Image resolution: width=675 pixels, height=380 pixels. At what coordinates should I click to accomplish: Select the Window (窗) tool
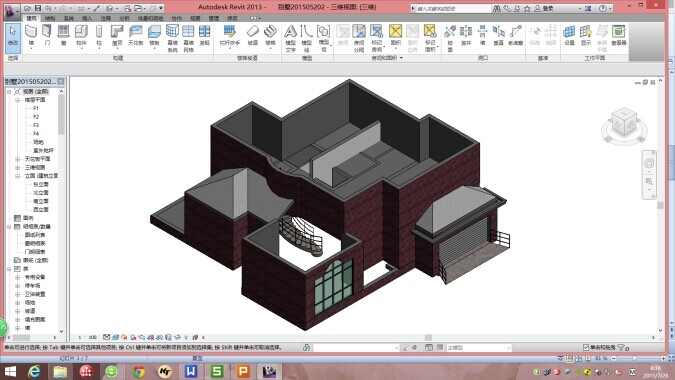[x=63, y=35]
